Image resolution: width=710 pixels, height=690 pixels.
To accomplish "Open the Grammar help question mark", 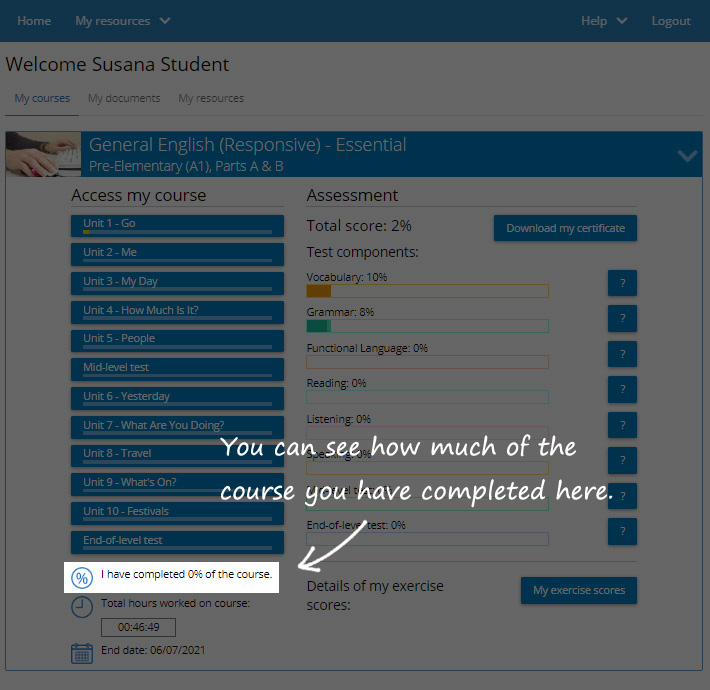I will coord(622,319).
